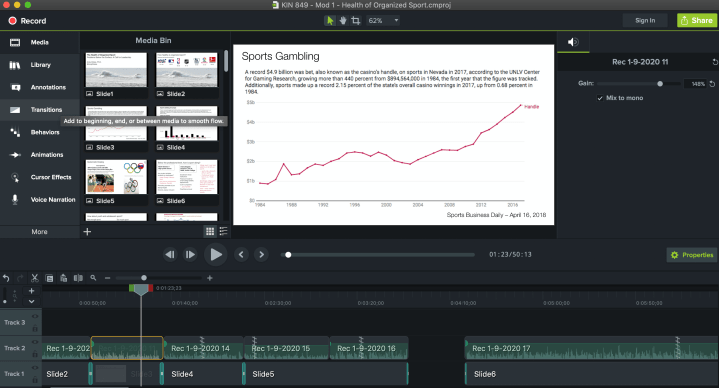This screenshot has width=719, height=388.
Task: Add a new track with plus button
Action: pyautogui.click(x=31, y=291)
